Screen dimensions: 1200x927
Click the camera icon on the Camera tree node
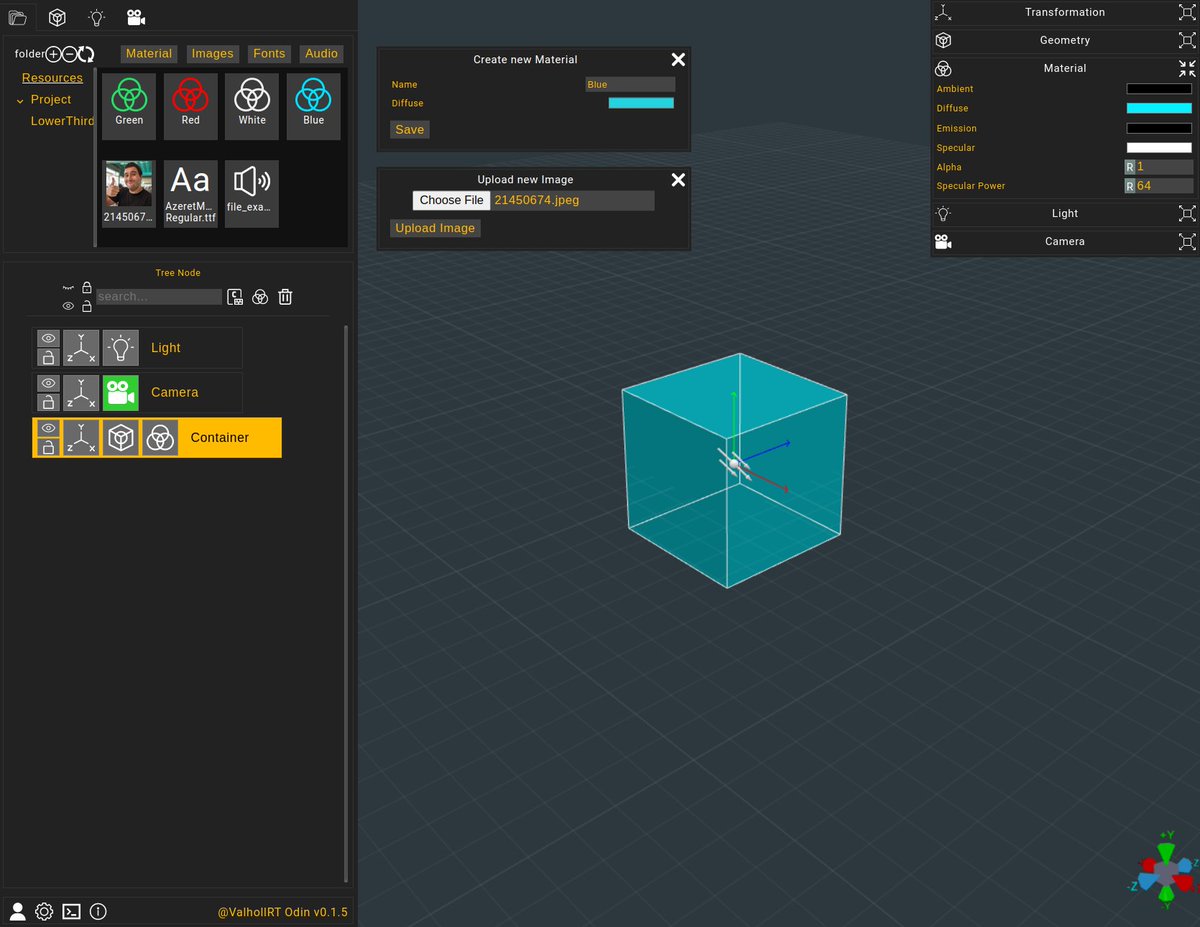coord(120,392)
